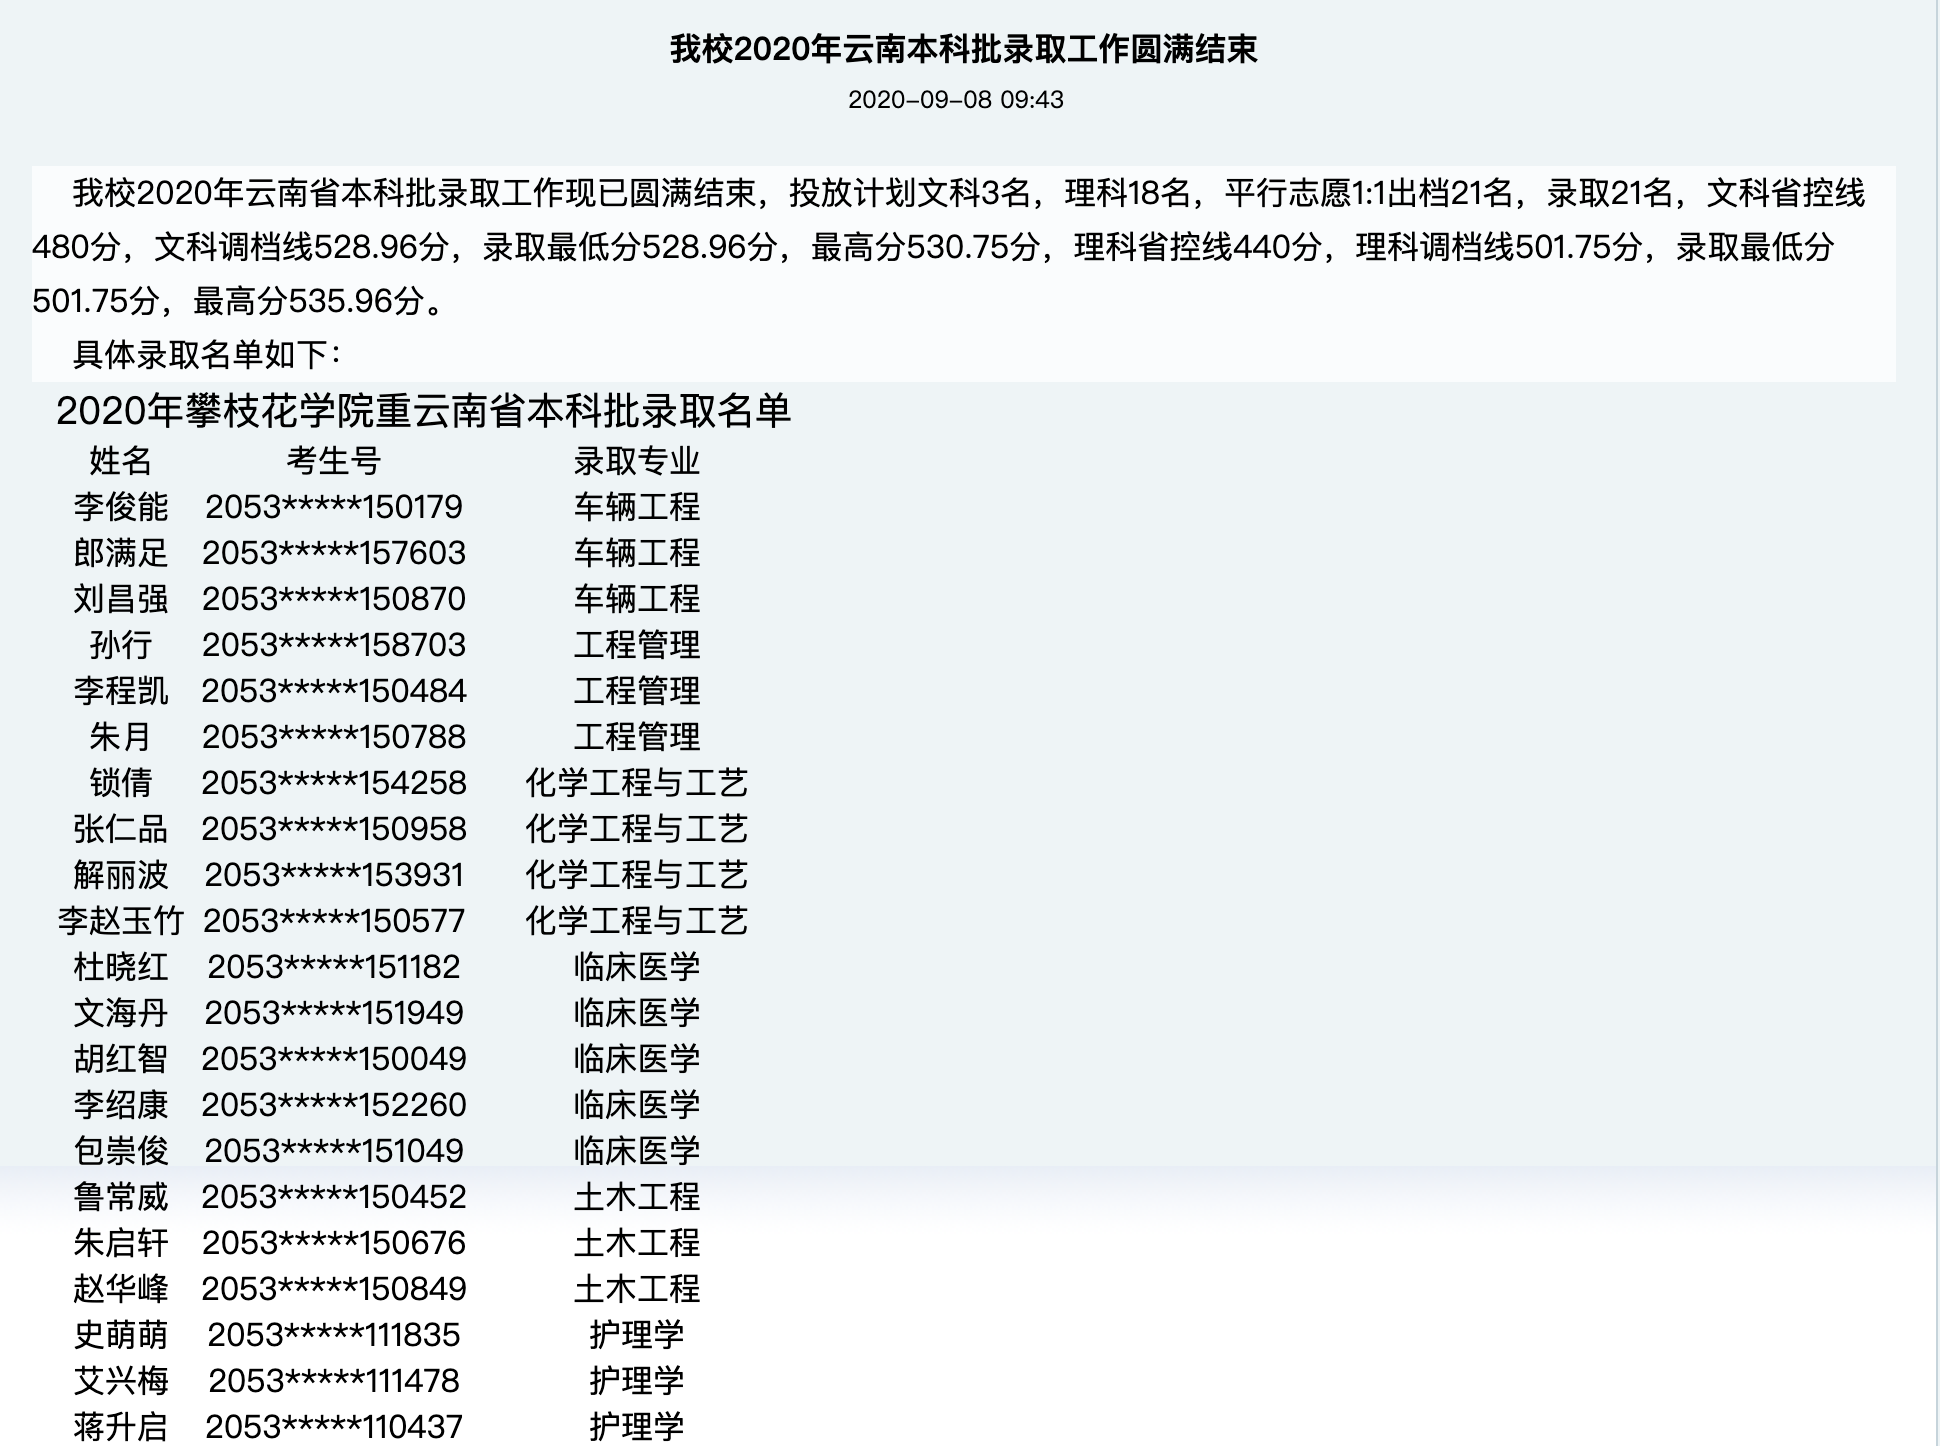Click exam number 2053*****158703
Screen dimensions: 1940x1446
click(334, 645)
